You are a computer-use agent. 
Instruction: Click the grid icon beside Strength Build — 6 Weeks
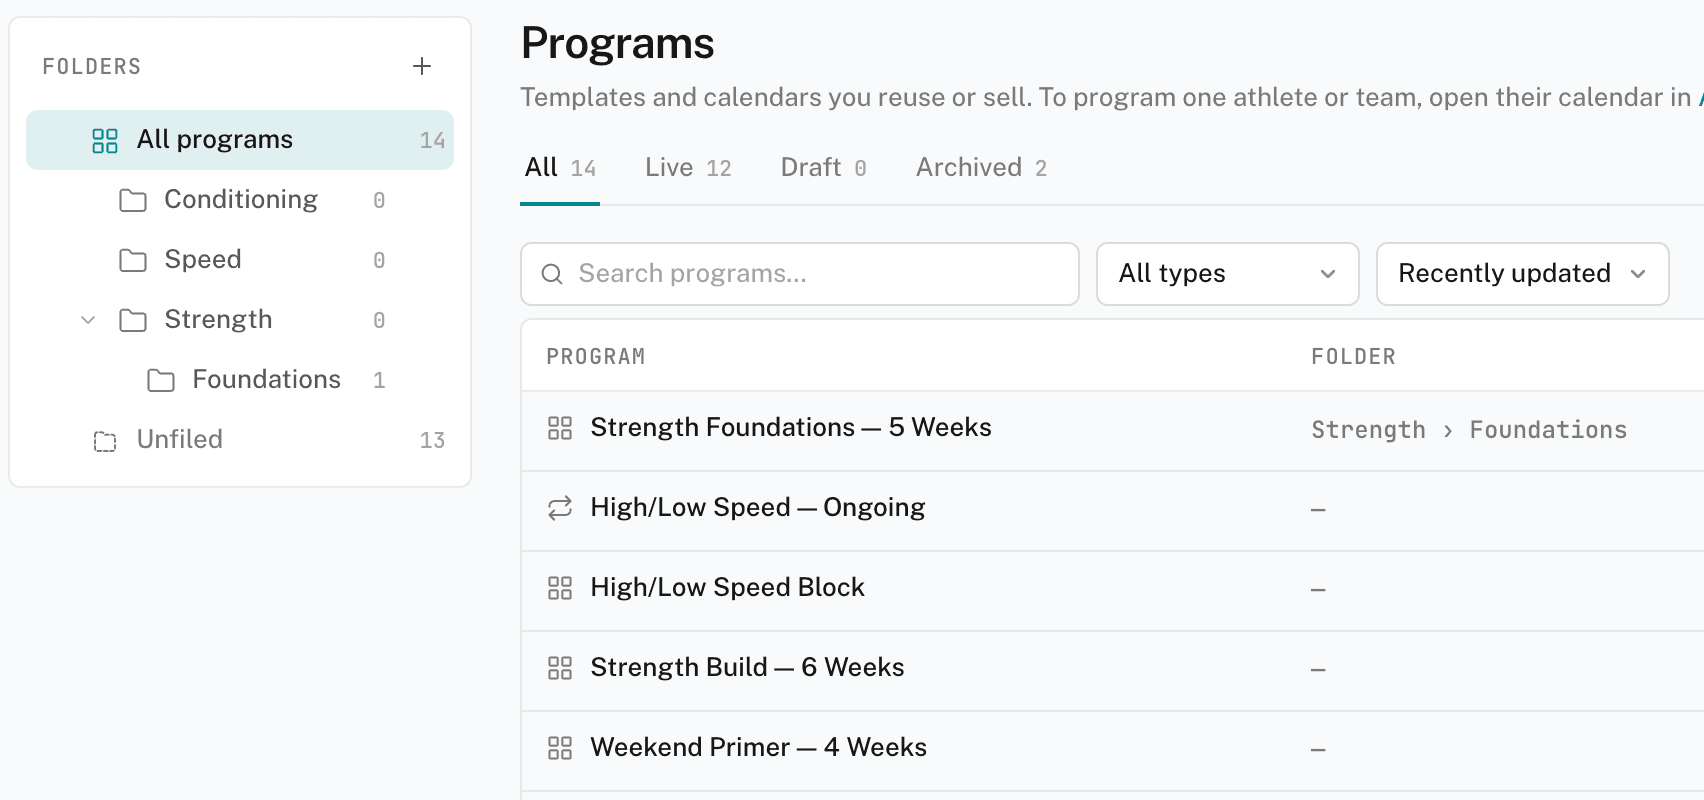point(560,668)
